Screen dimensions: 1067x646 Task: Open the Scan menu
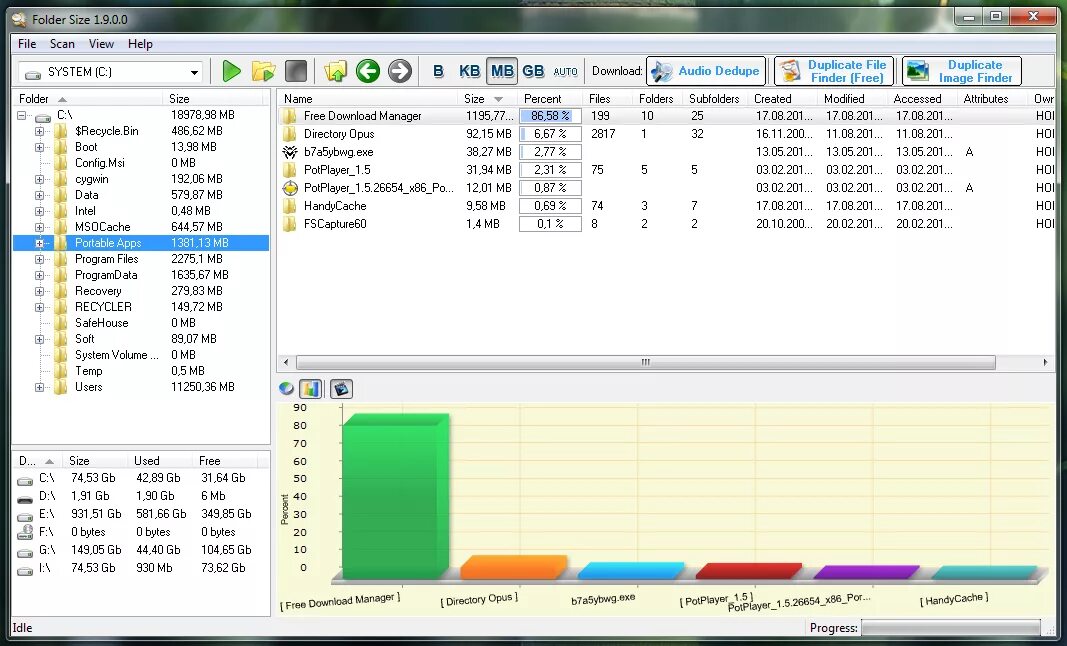click(x=62, y=44)
